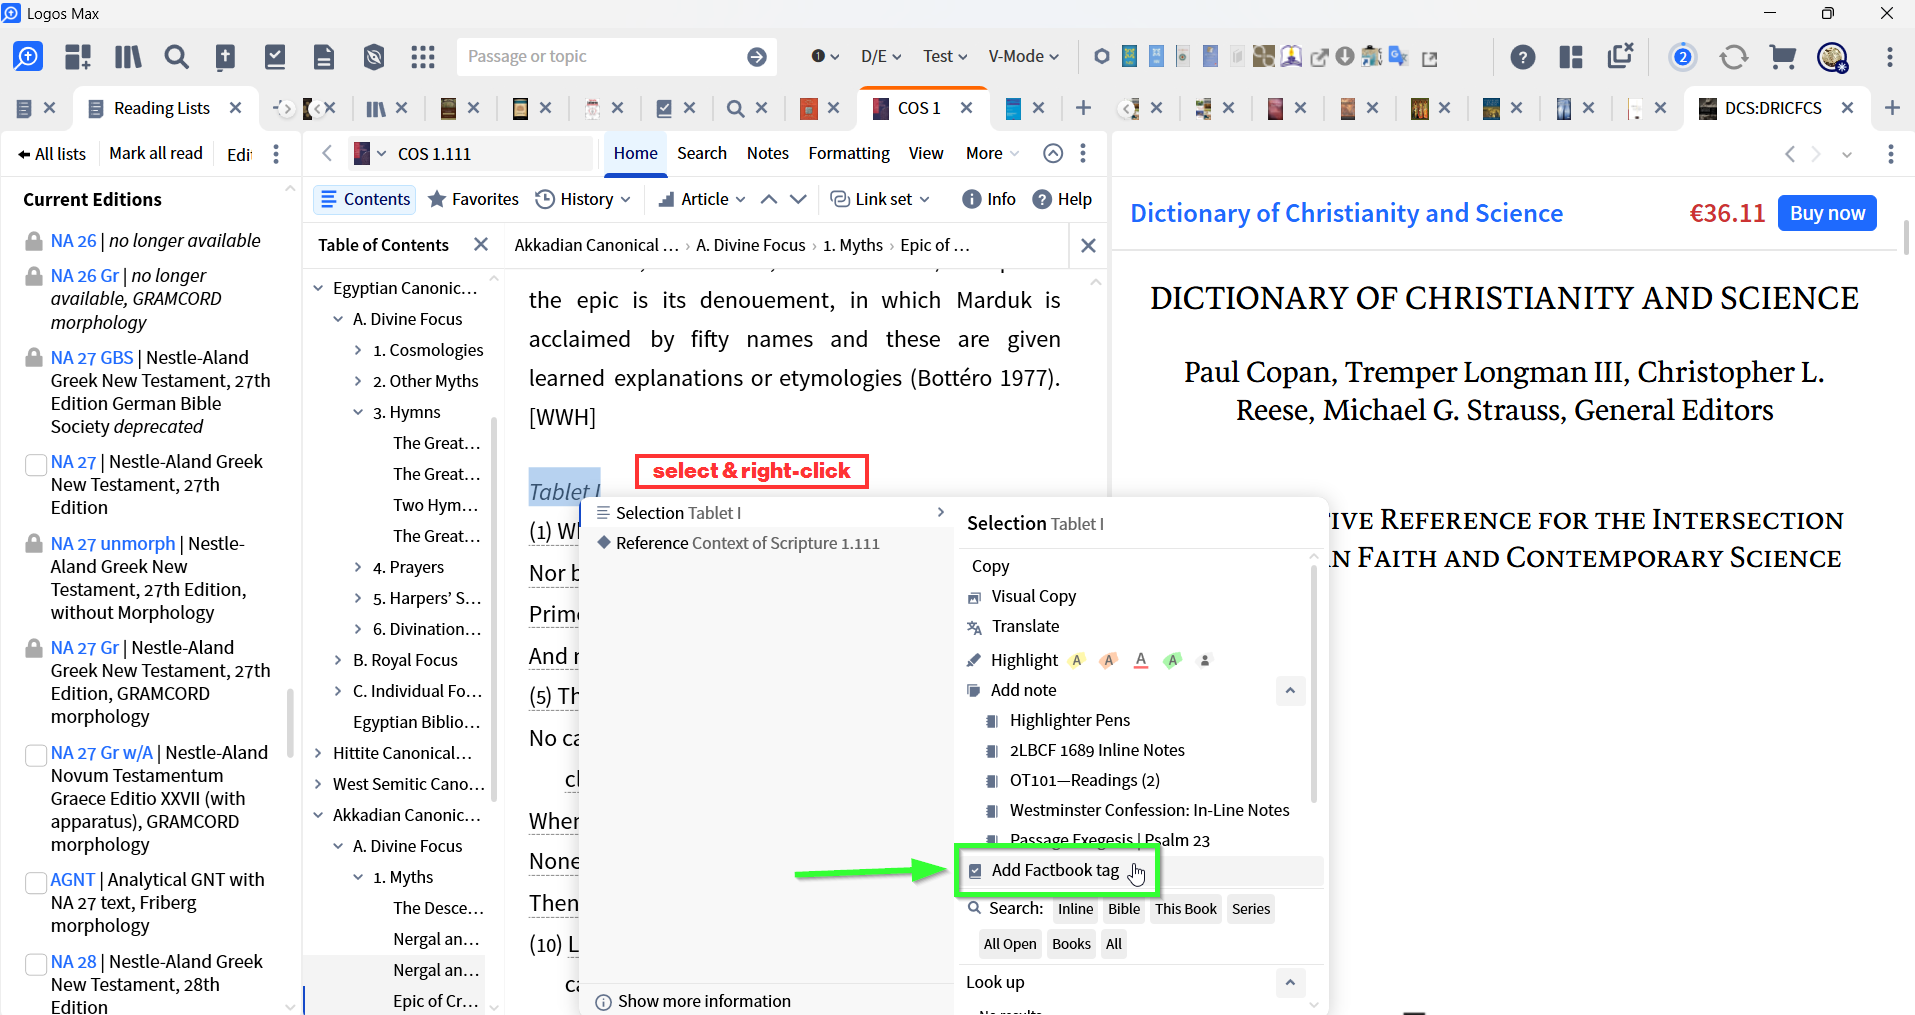Toggle the Series search scope
Image resolution: width=1915 pixels, height=1015 pixels.
click(x=1251, y=909)
